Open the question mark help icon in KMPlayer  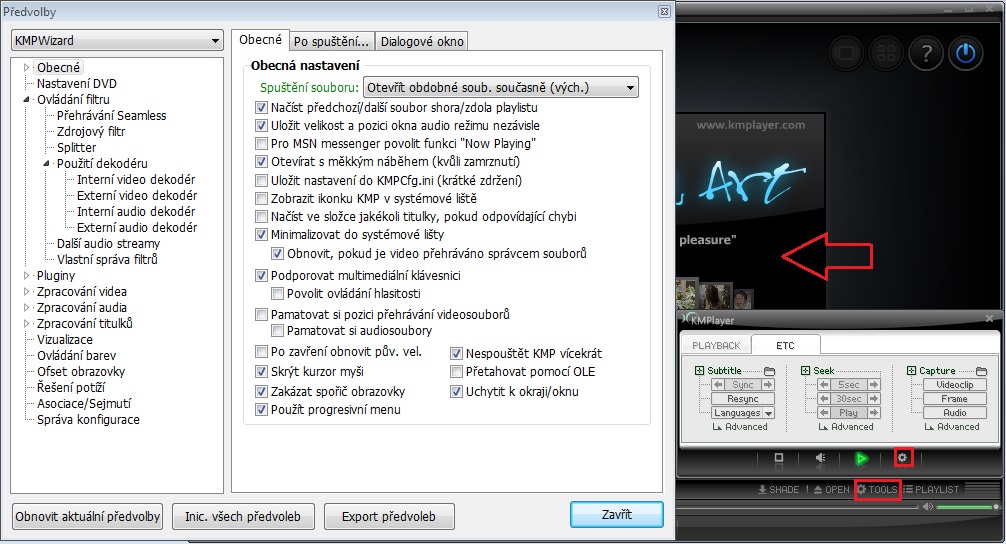(925, 53)
